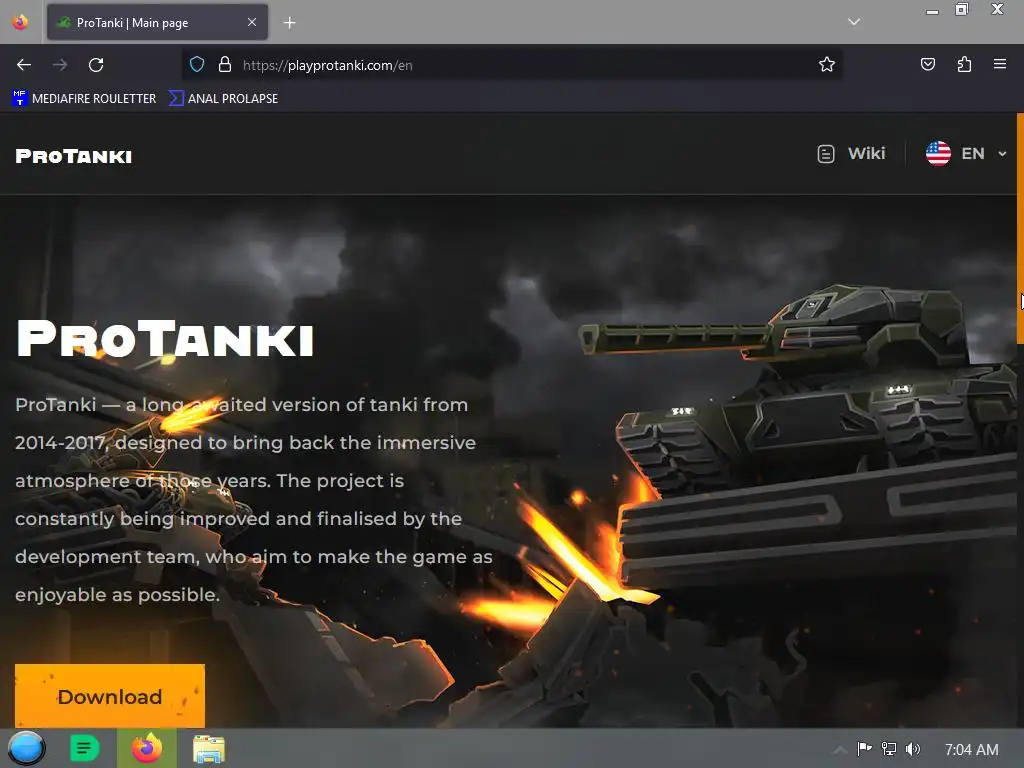Select the ProTanki | Main page tab
The width and height of the screenshot is (1024, 768).
tap(157, 23)
